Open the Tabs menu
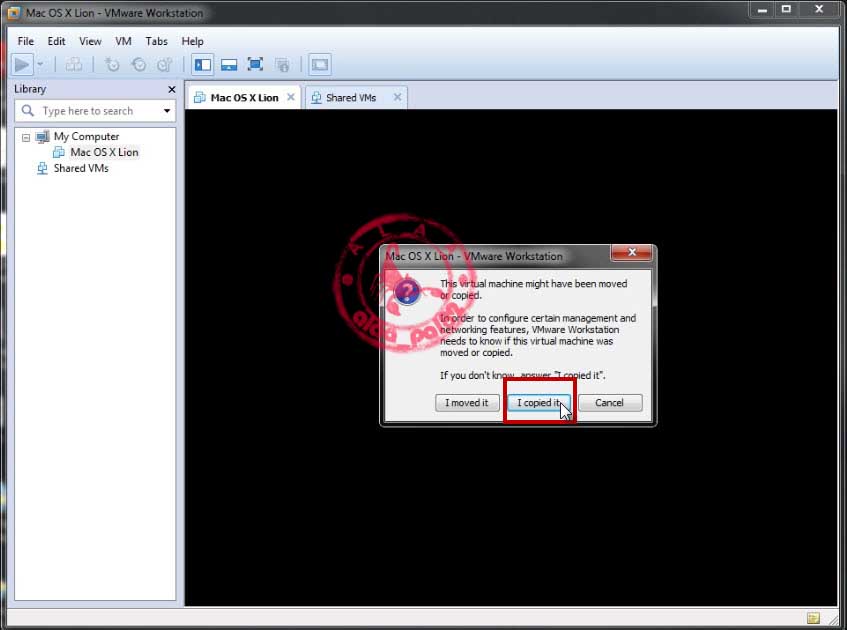 coord(157,41)
